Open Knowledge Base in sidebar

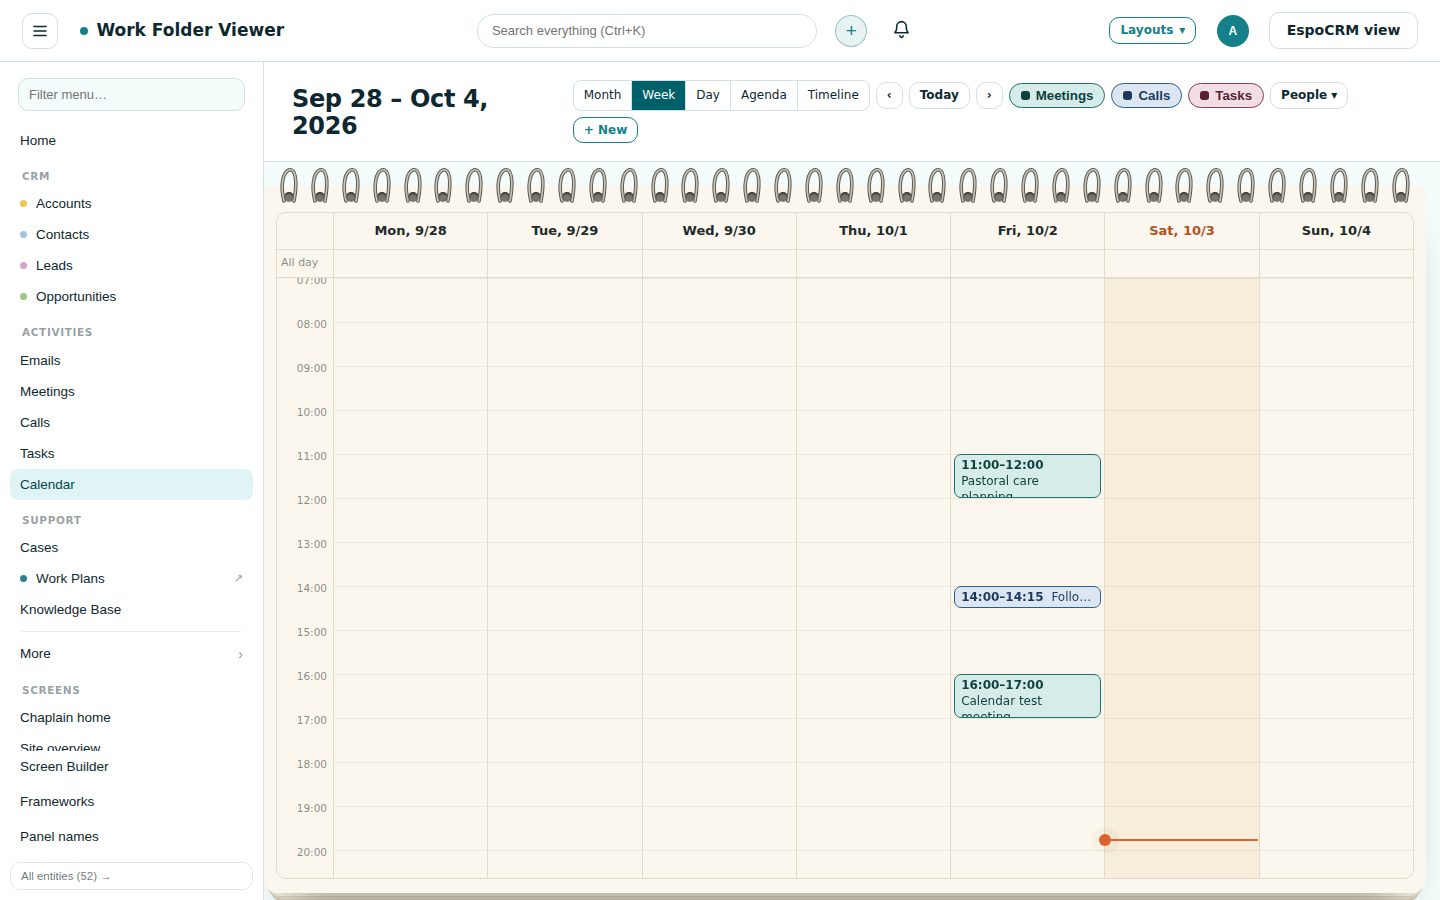131,610
